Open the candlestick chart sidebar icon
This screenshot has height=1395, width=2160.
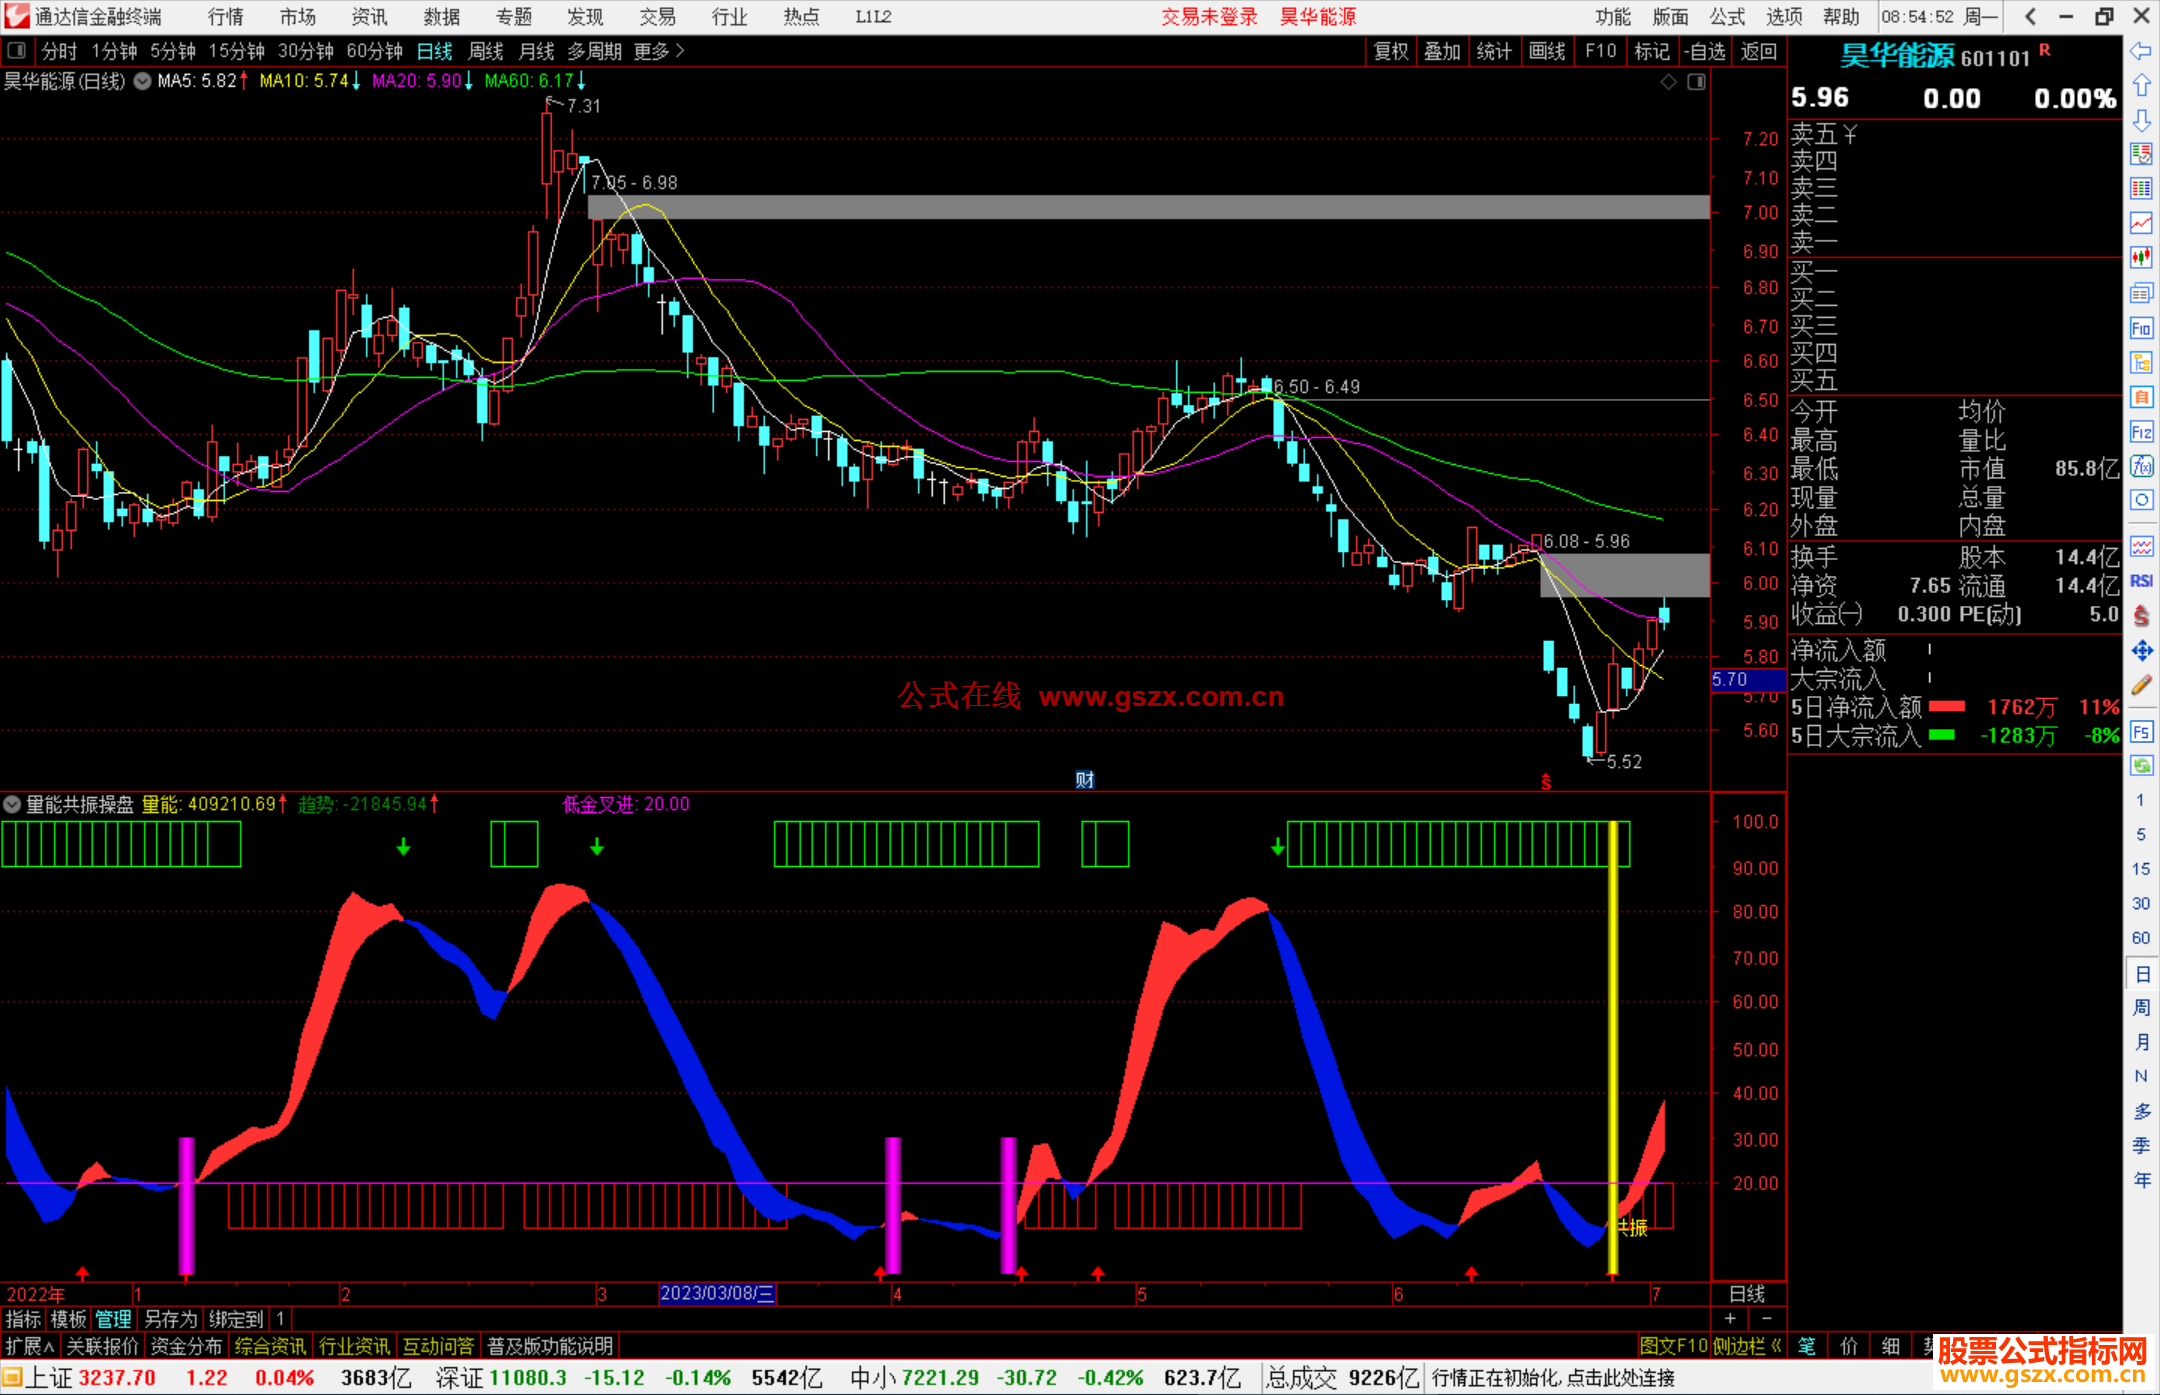[x=2141, y=258]
